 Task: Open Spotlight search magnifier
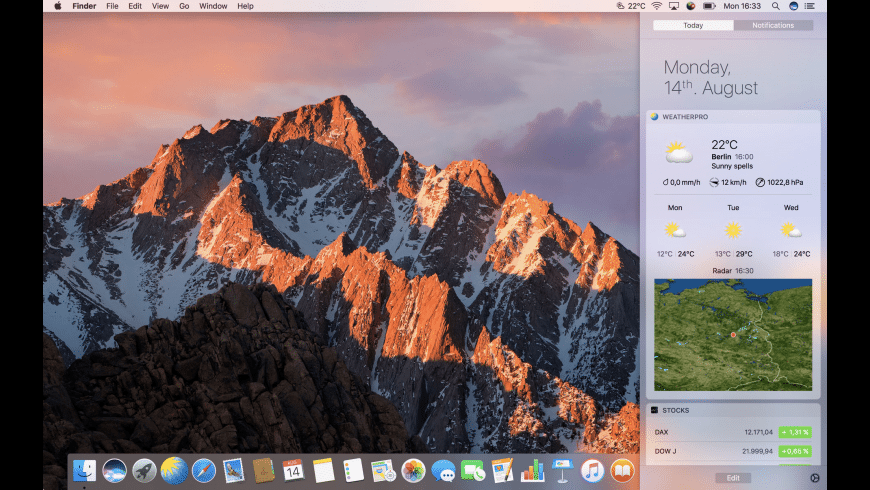(775, 6)
